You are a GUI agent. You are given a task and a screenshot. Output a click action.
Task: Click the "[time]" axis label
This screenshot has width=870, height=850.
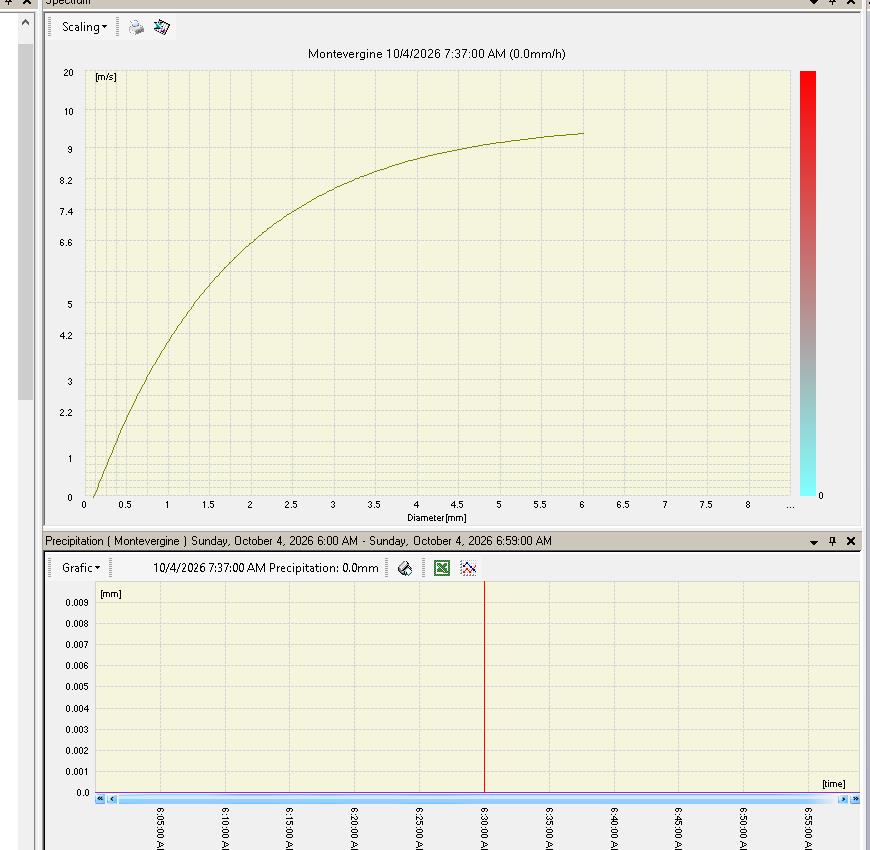833,783
